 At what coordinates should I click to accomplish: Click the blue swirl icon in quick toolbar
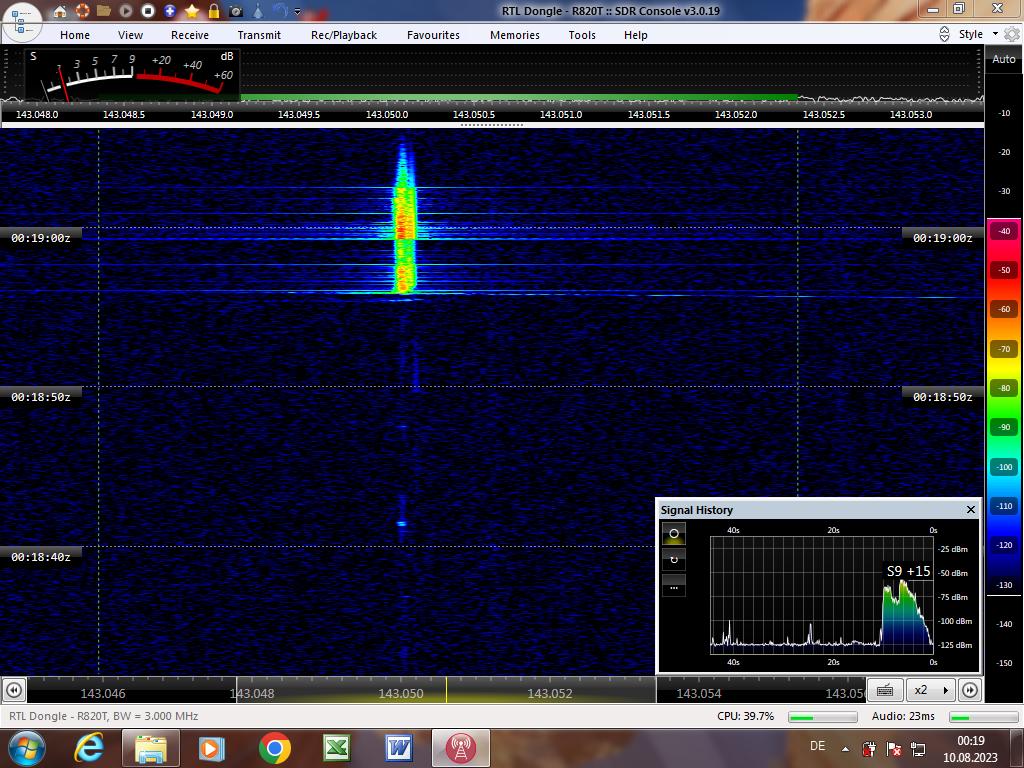coord(280,10)
